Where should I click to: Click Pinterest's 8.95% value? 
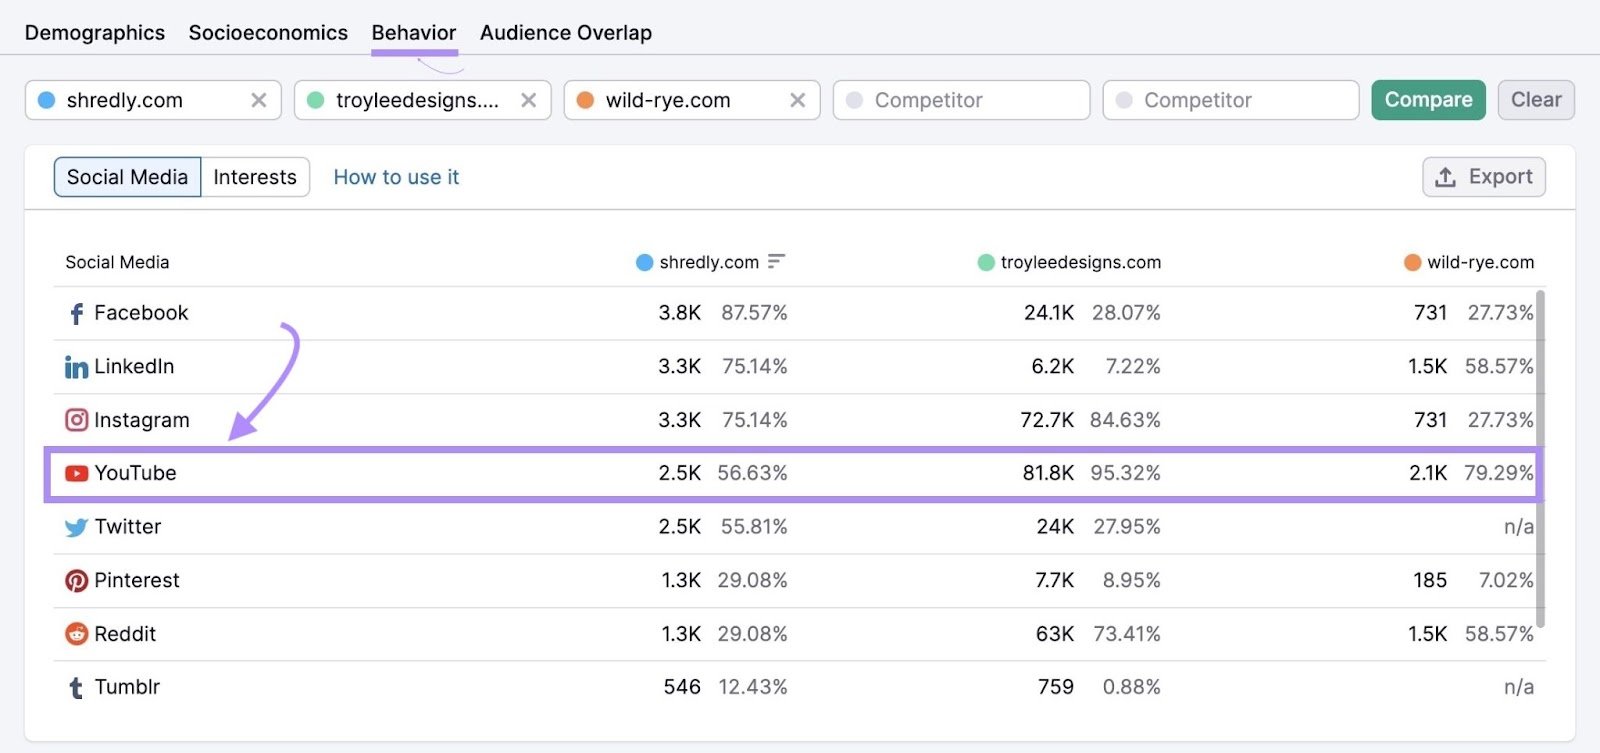(1132, 580)
